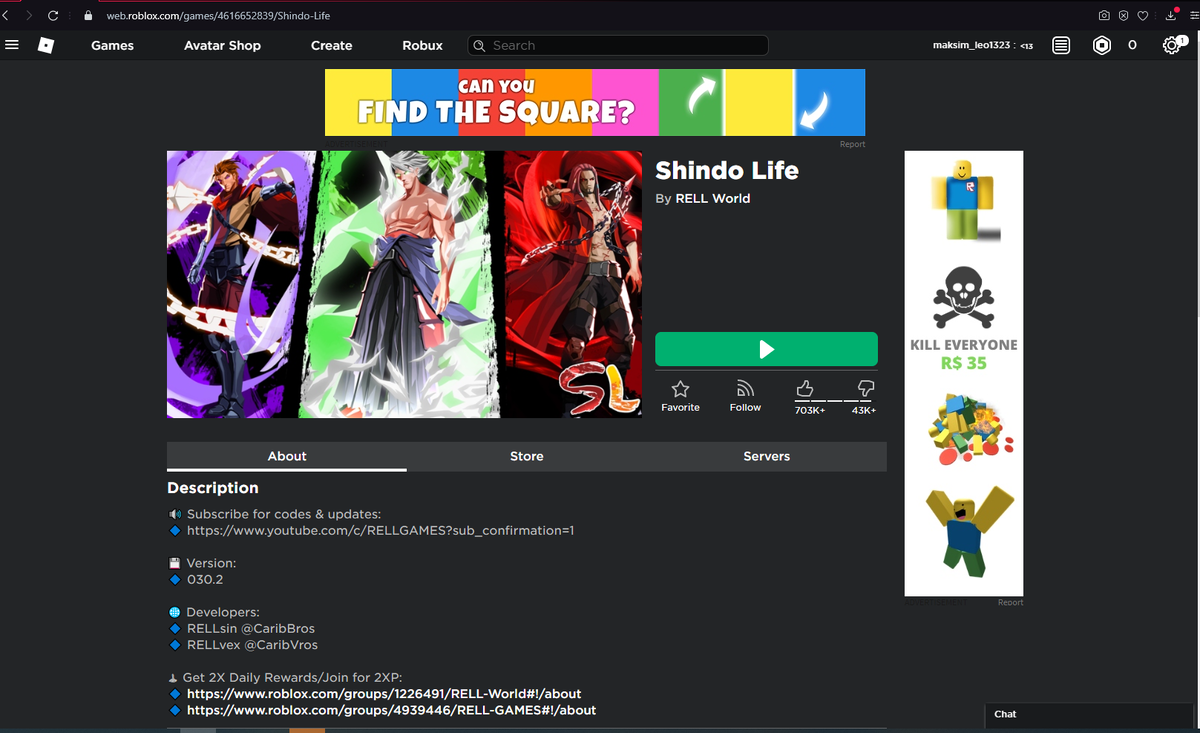Click the heart bookmark icon
The width and height of the screenshot is (1200, 733).
coord(1143,15)
